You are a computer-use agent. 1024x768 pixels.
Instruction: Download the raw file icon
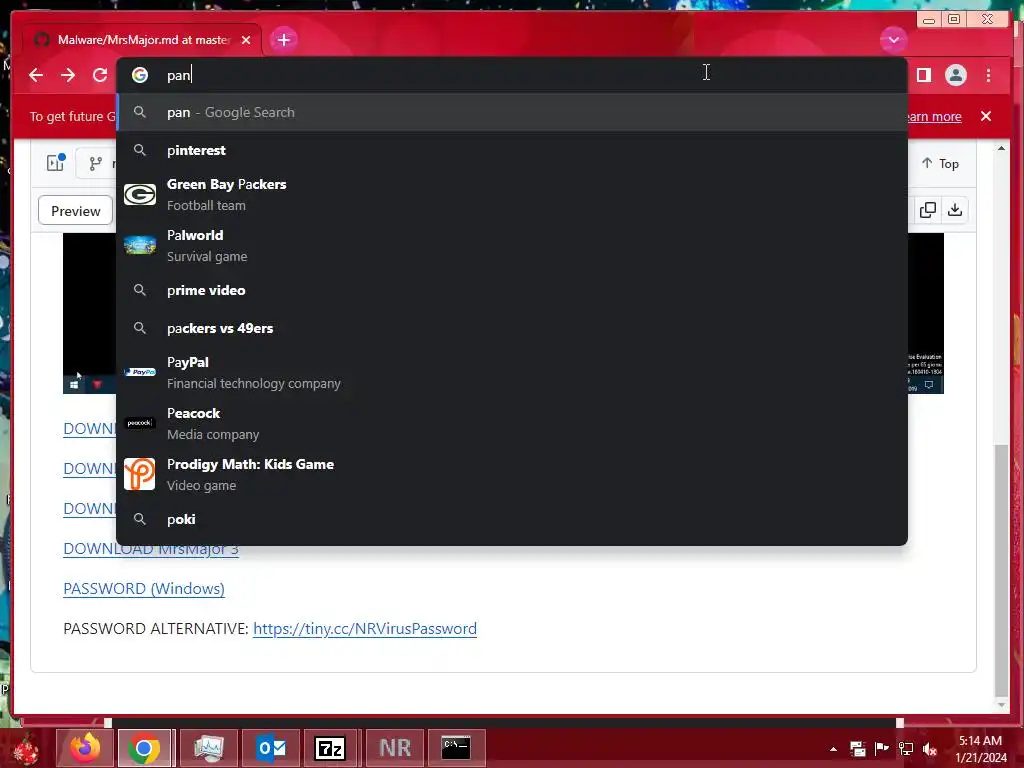point(955,210)
